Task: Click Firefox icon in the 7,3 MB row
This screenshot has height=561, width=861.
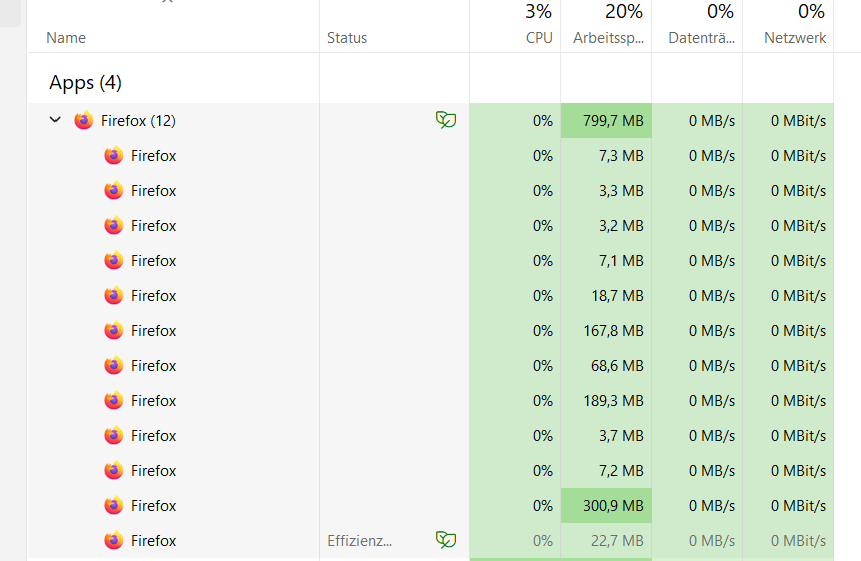Action: [114, 155]
